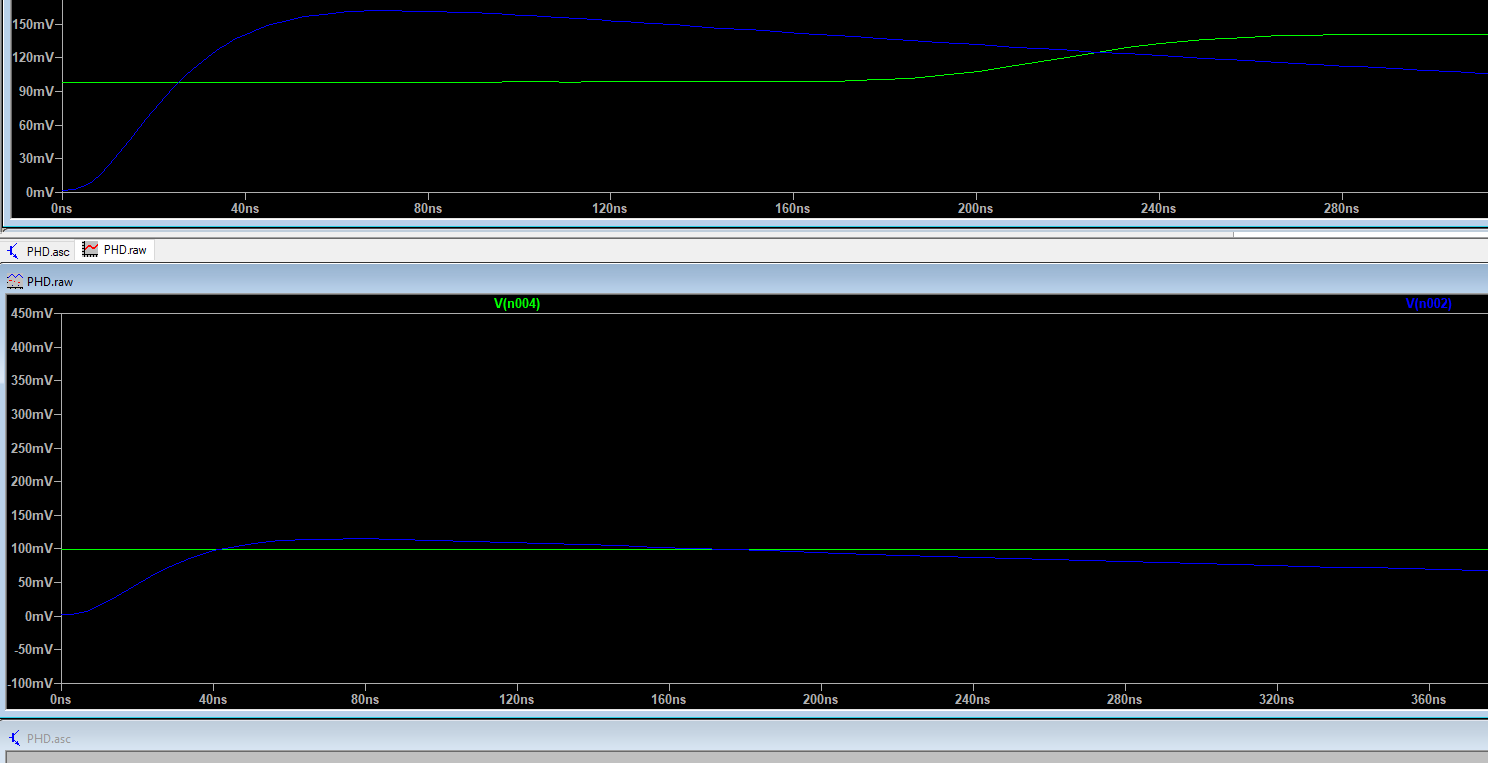Click the green V(n004) trace label
This screenshot has width=1488, height=770.
(517, 304)
